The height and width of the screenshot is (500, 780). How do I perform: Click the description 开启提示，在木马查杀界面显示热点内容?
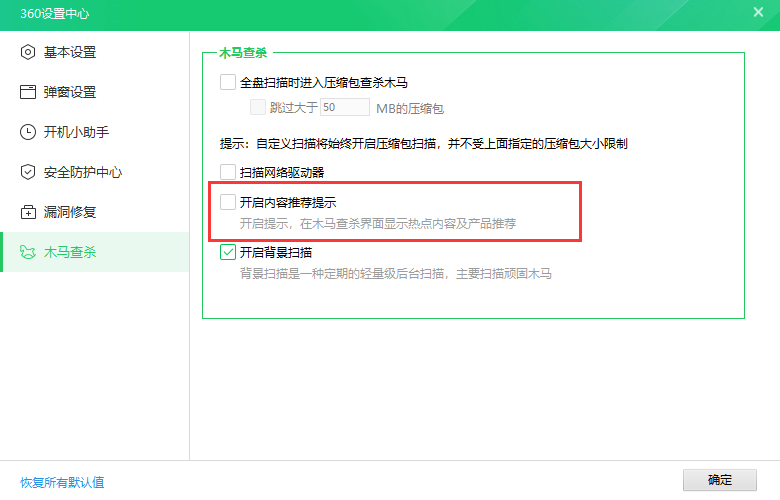378,224
